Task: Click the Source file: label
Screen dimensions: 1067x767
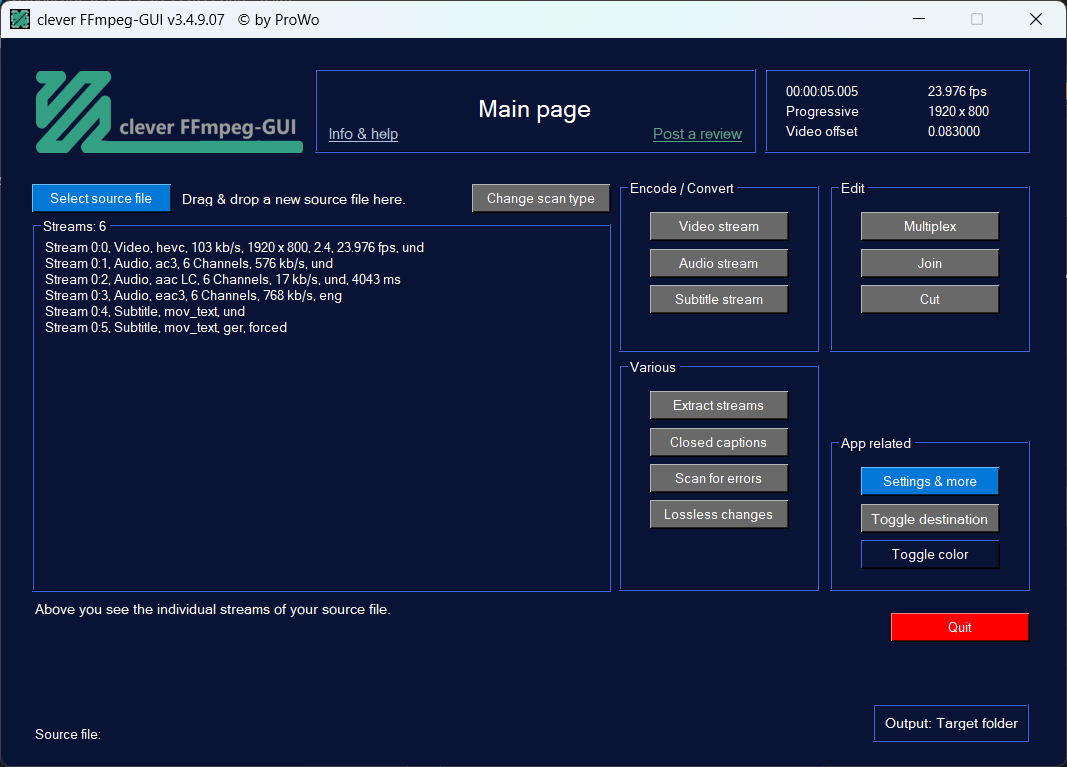Action: click(x=67, y=734)
